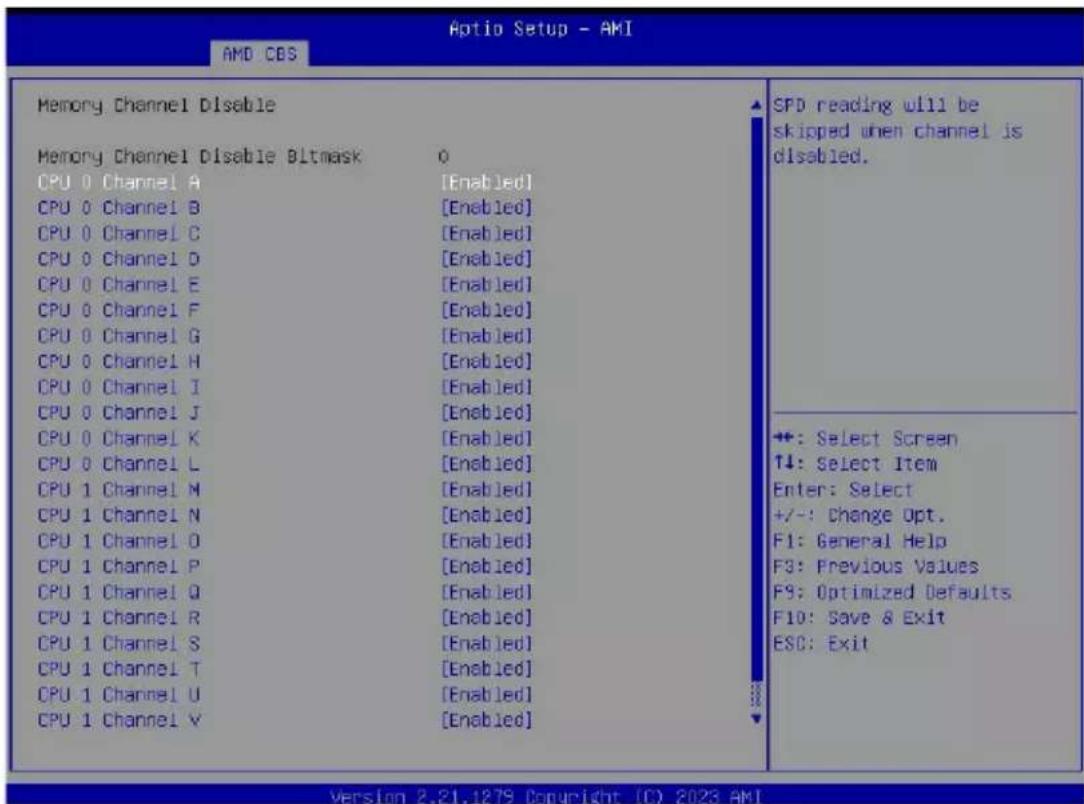1084x804 pixels.
Task: Click the Aptio Setup - AMI title
Action: click(541, 29)
